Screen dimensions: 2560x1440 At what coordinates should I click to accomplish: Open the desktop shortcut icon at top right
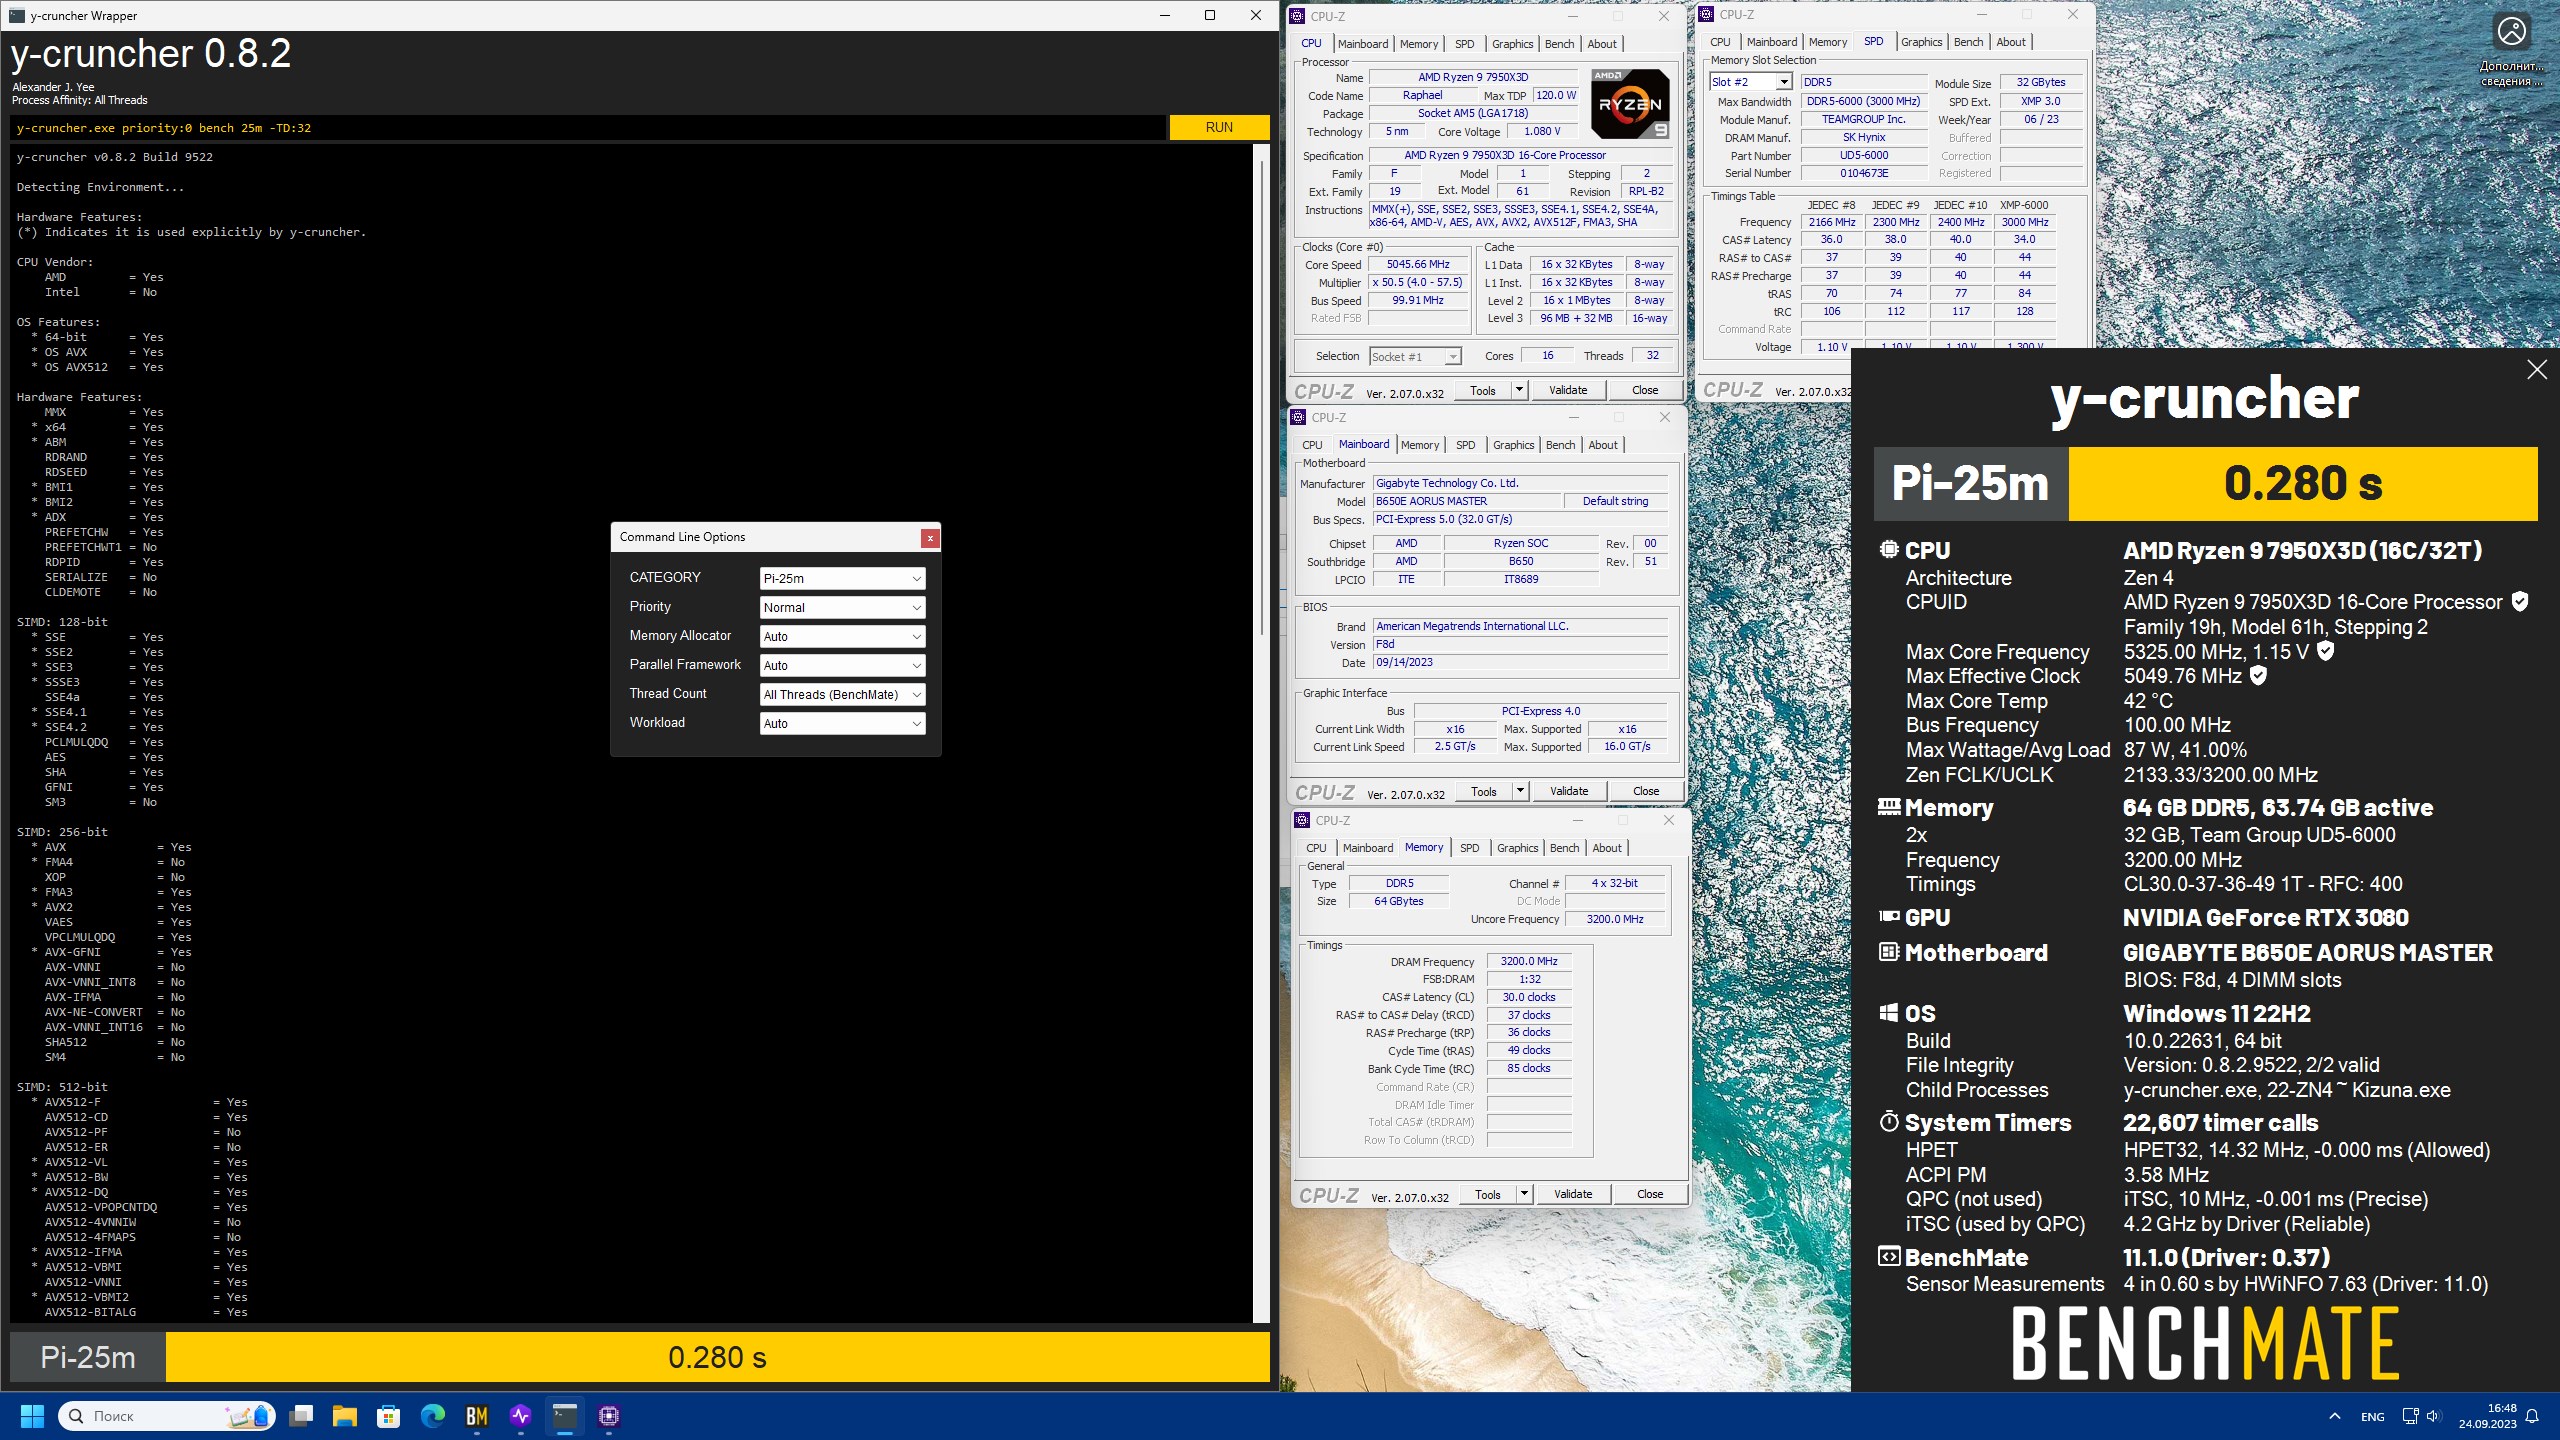click(x=2511, y=50)
